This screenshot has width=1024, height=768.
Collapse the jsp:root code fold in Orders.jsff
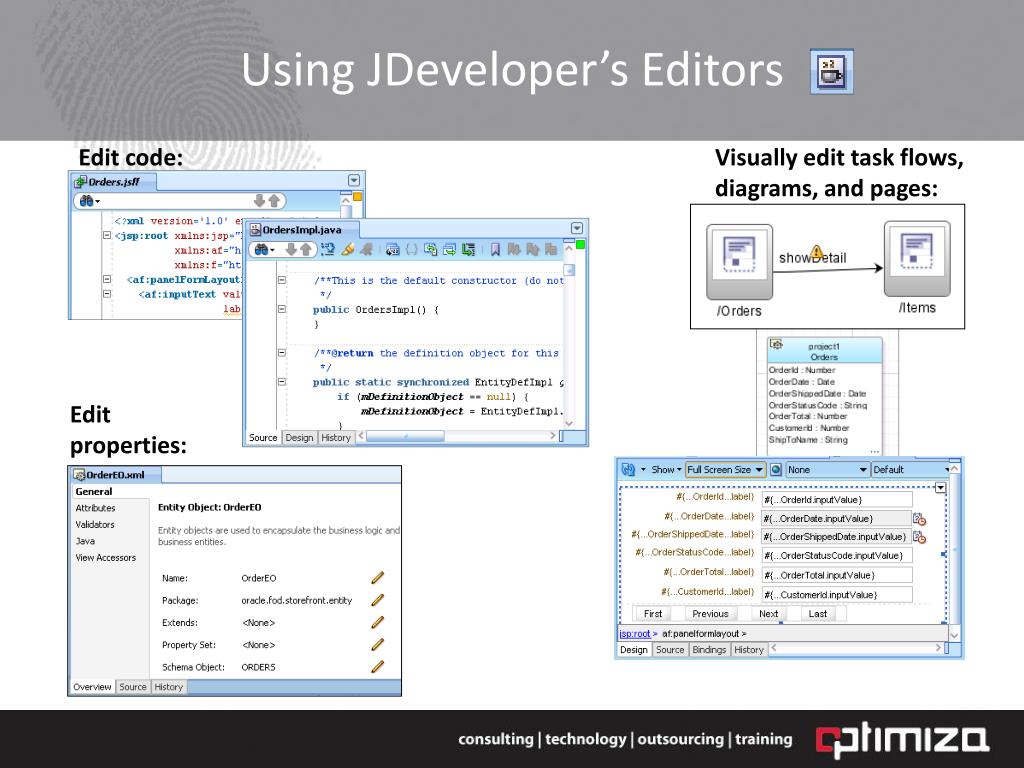click(x=106, y=236)
